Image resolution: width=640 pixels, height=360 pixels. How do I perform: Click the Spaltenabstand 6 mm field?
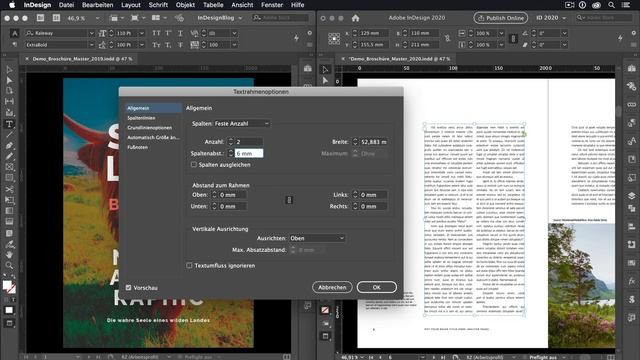[x=249, y=153]
